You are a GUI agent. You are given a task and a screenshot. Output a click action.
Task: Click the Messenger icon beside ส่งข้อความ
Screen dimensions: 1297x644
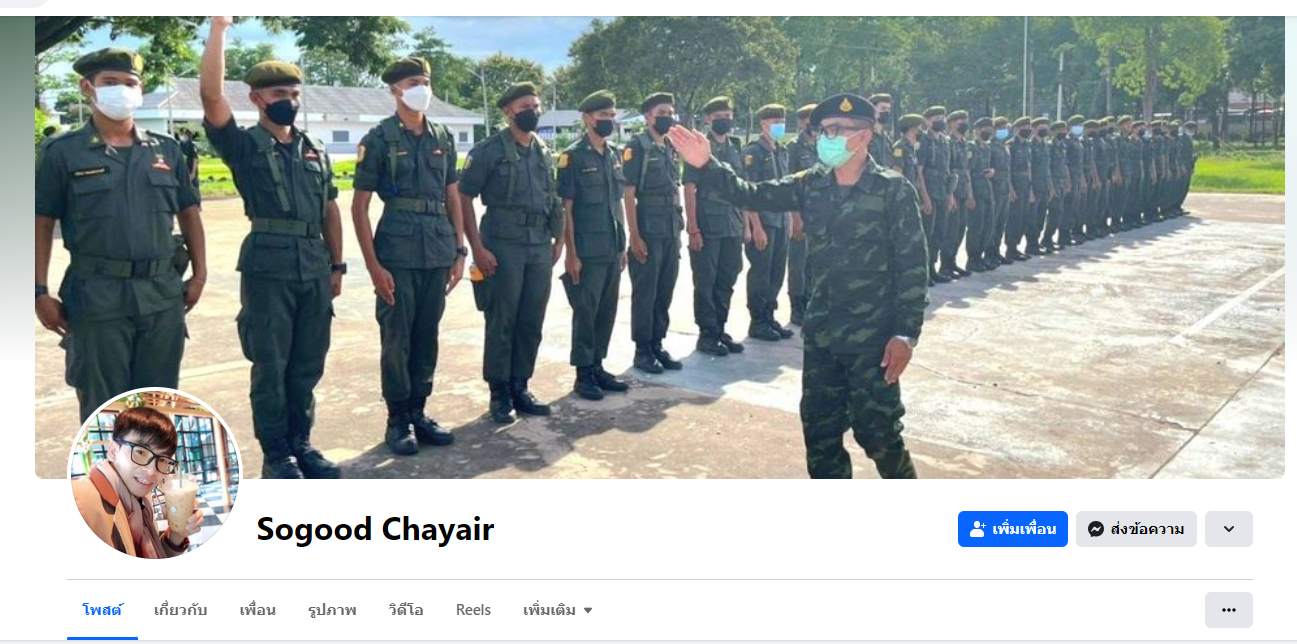pos(1096,529)
